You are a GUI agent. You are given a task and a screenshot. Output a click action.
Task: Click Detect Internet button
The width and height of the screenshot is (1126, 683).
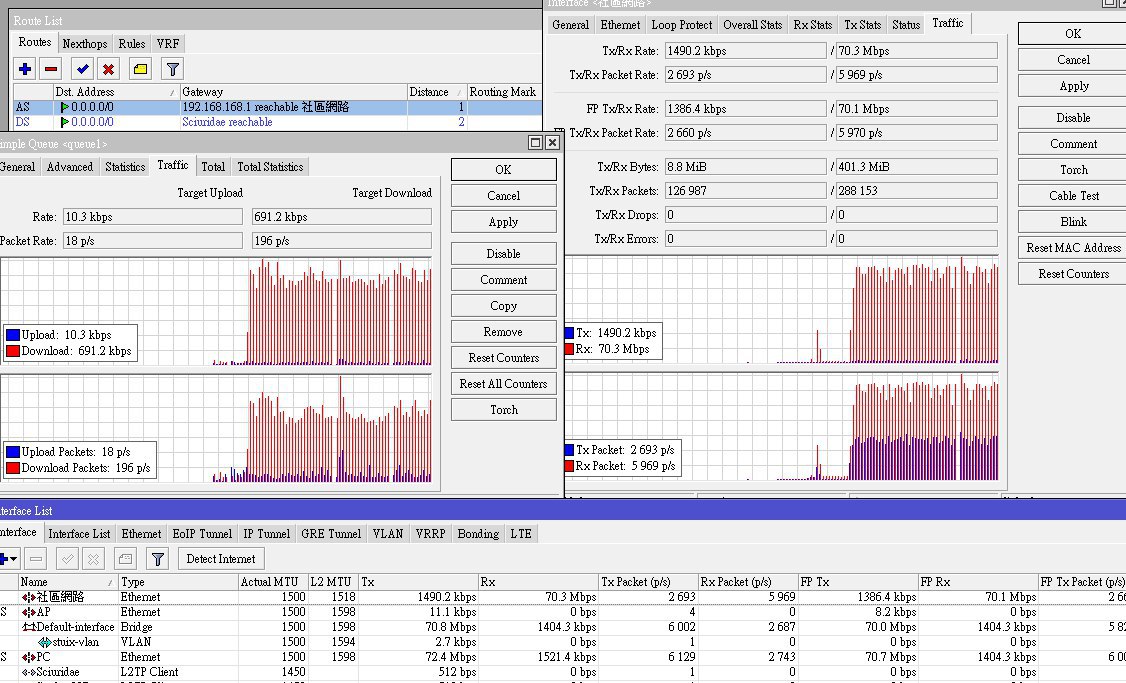pos(220,559)
